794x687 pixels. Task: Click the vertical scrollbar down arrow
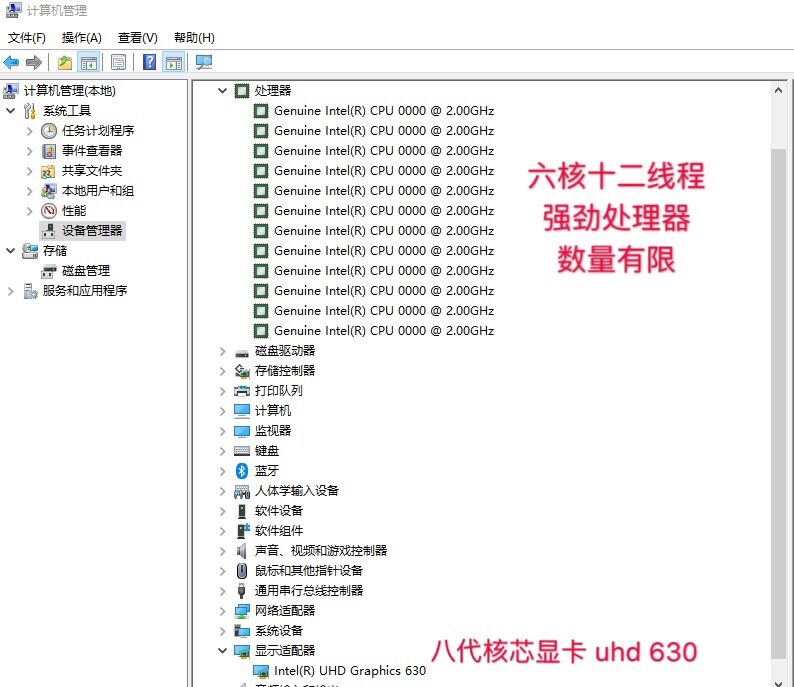(778, 683)
